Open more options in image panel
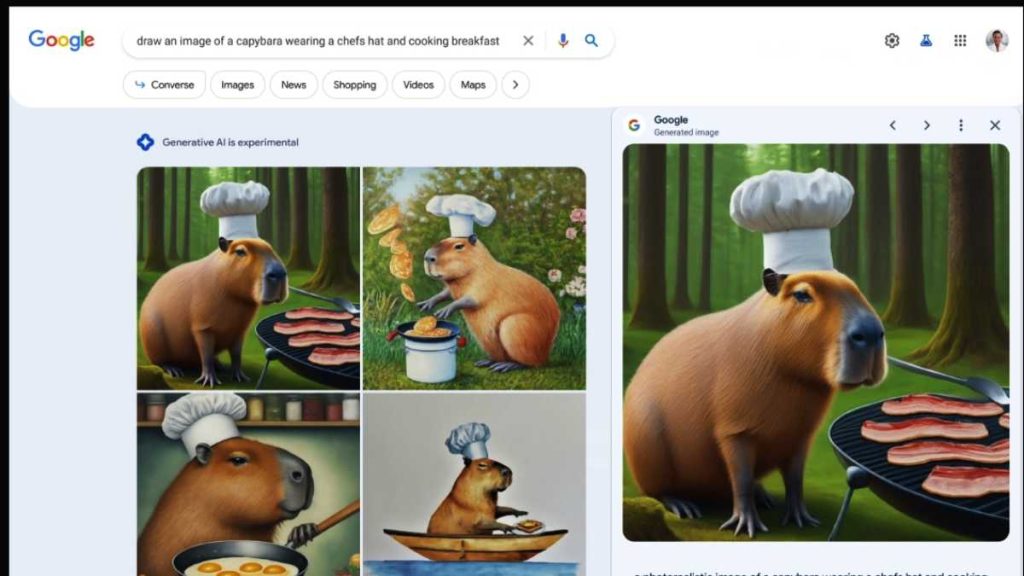The width and height of the screenshot is (1024, 576). [961, 125]
